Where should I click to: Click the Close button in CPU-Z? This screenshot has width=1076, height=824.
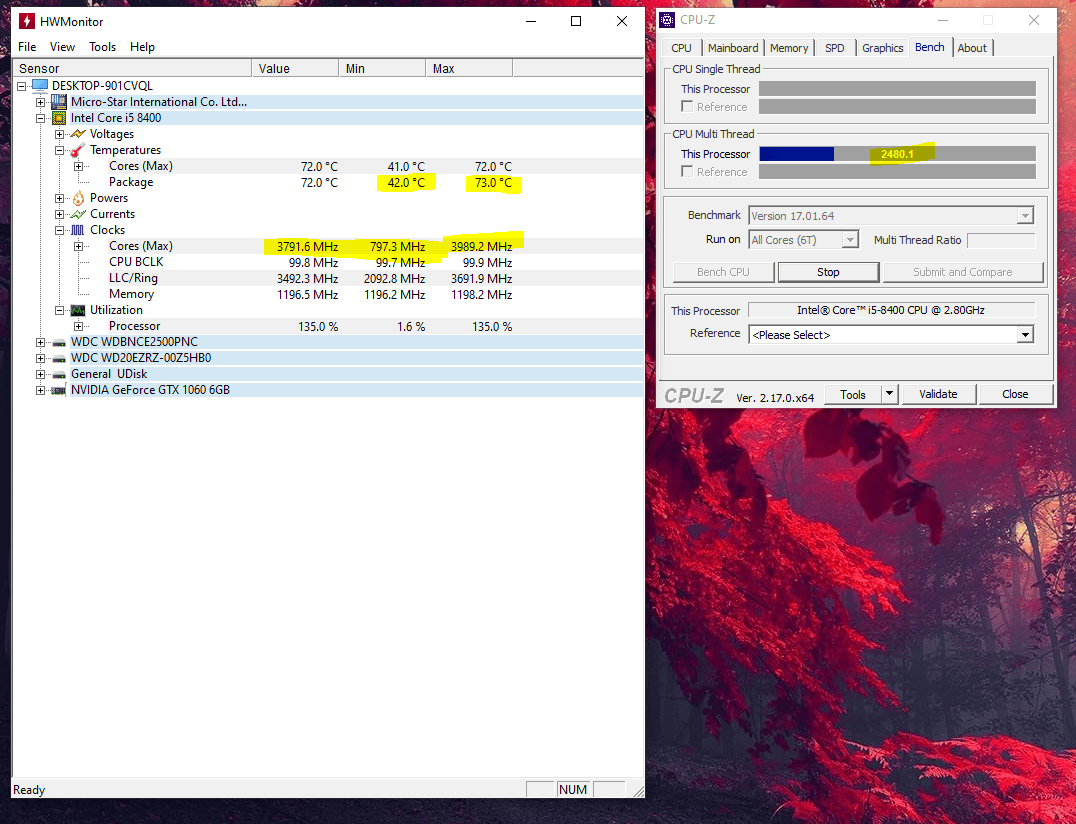click(1015, 394)
